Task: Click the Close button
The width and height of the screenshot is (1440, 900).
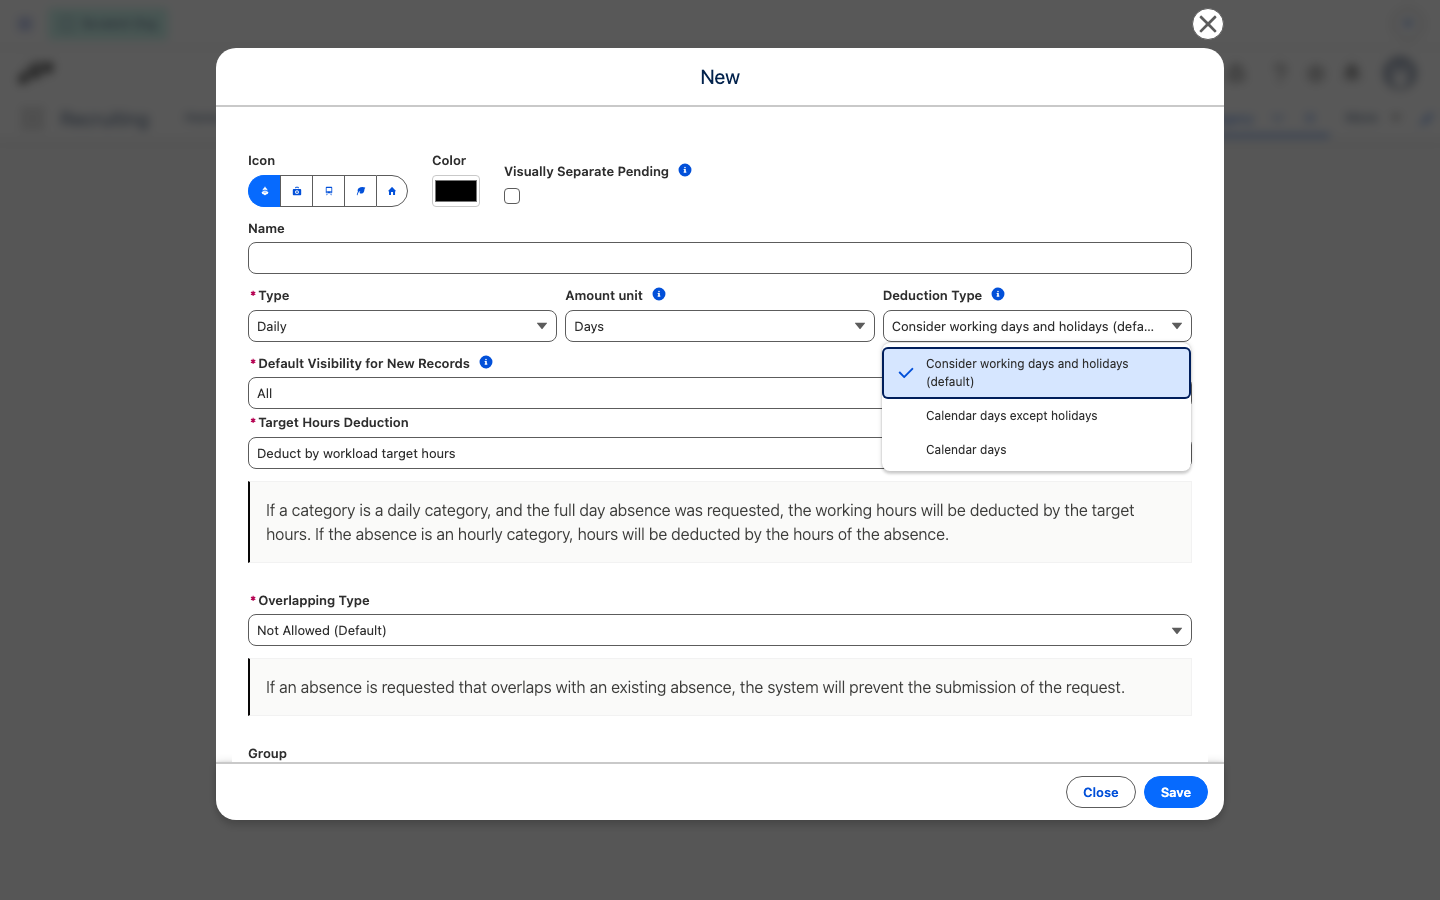Action: [x=1101, y=792]
